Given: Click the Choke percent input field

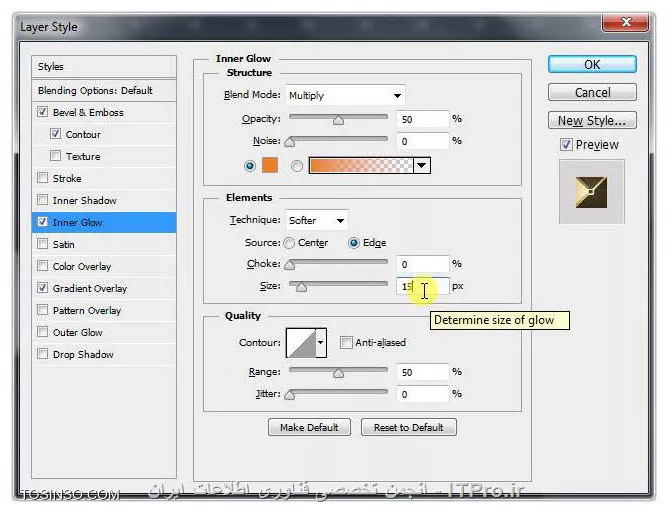Looking at the screenshot, I should pyautogui.click(x=423, y=264).
